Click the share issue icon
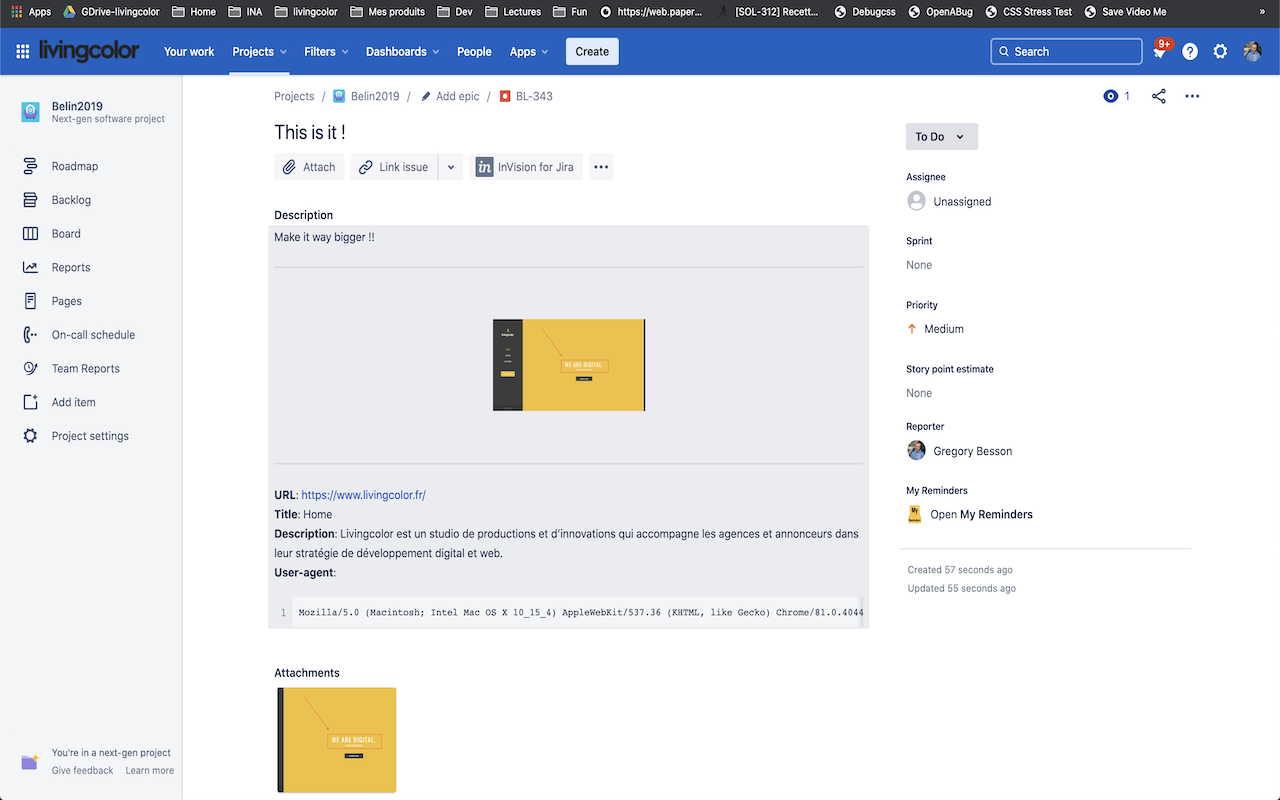The image size is (1280, 800). [1159, 96]
